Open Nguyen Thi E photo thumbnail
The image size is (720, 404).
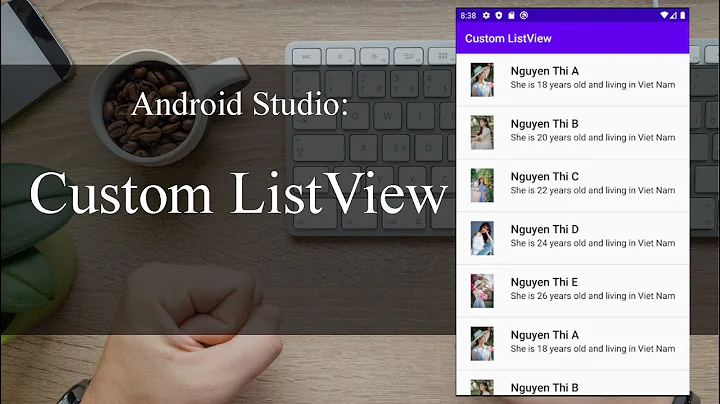click(x=482, y=291)
